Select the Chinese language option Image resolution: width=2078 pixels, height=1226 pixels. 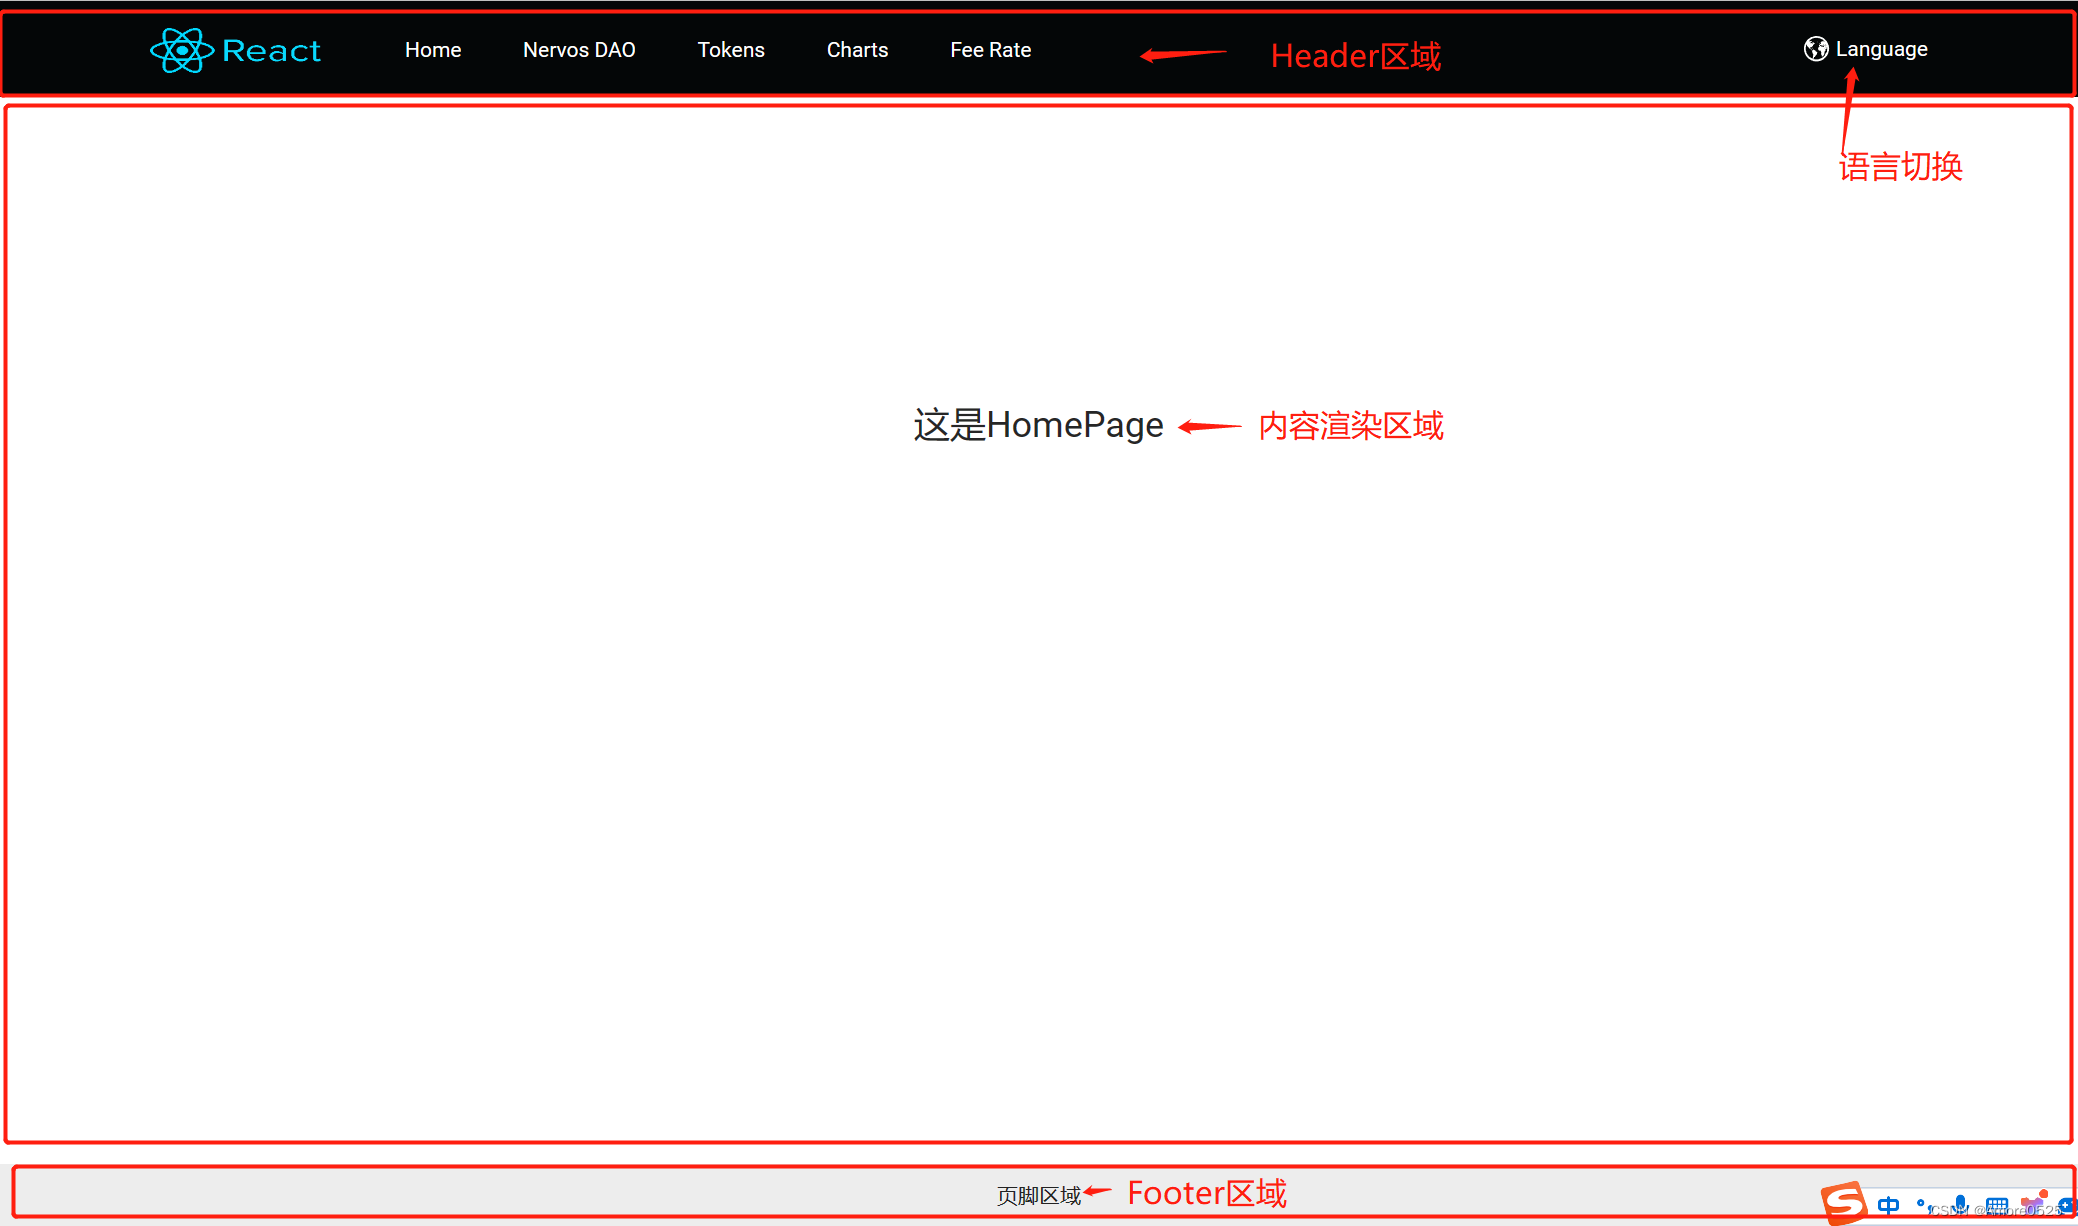(1869, 48)
